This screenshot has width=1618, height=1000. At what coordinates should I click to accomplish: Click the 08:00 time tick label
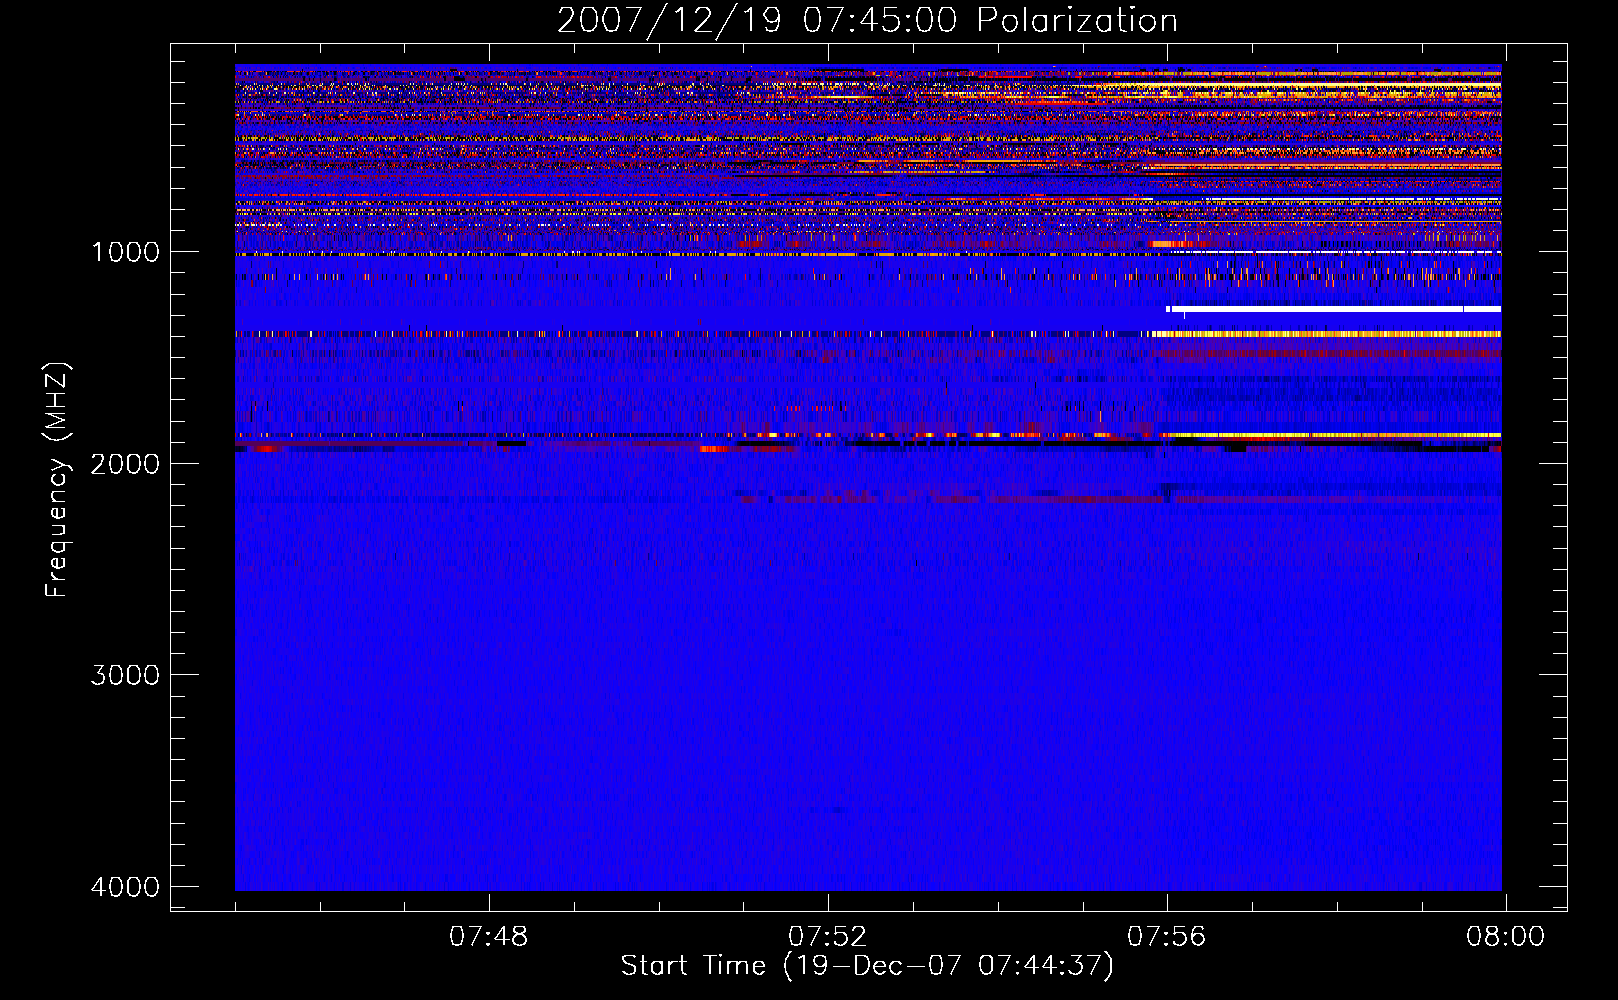coord(1506,937)
